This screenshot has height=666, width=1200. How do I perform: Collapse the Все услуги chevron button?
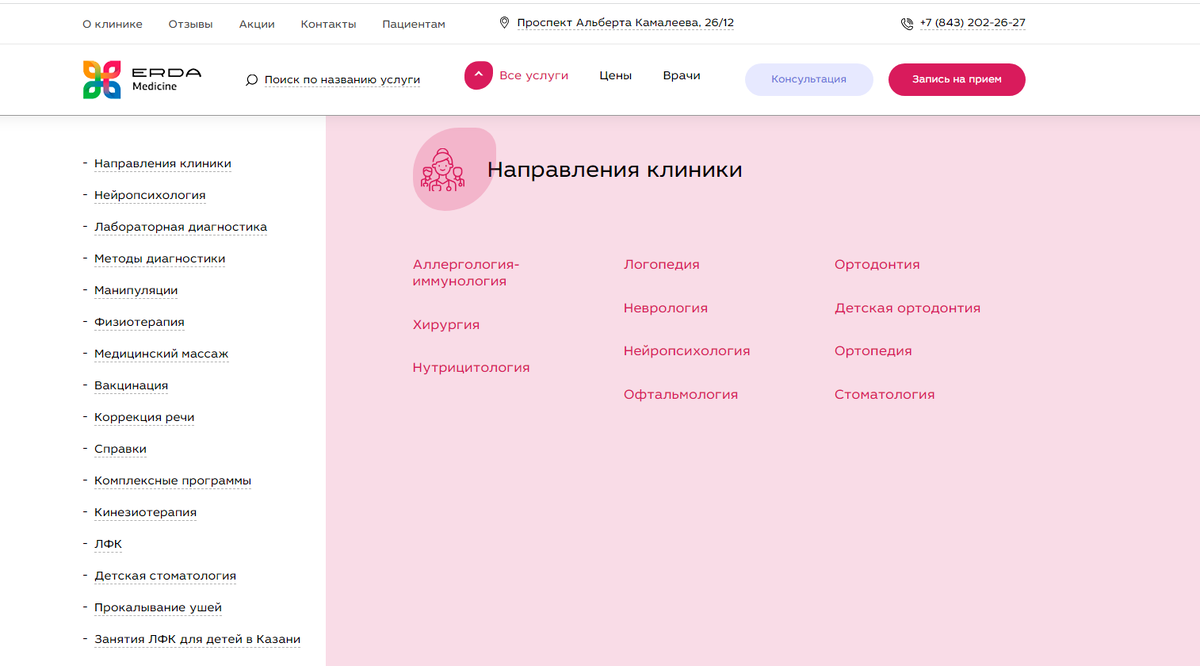478,75
